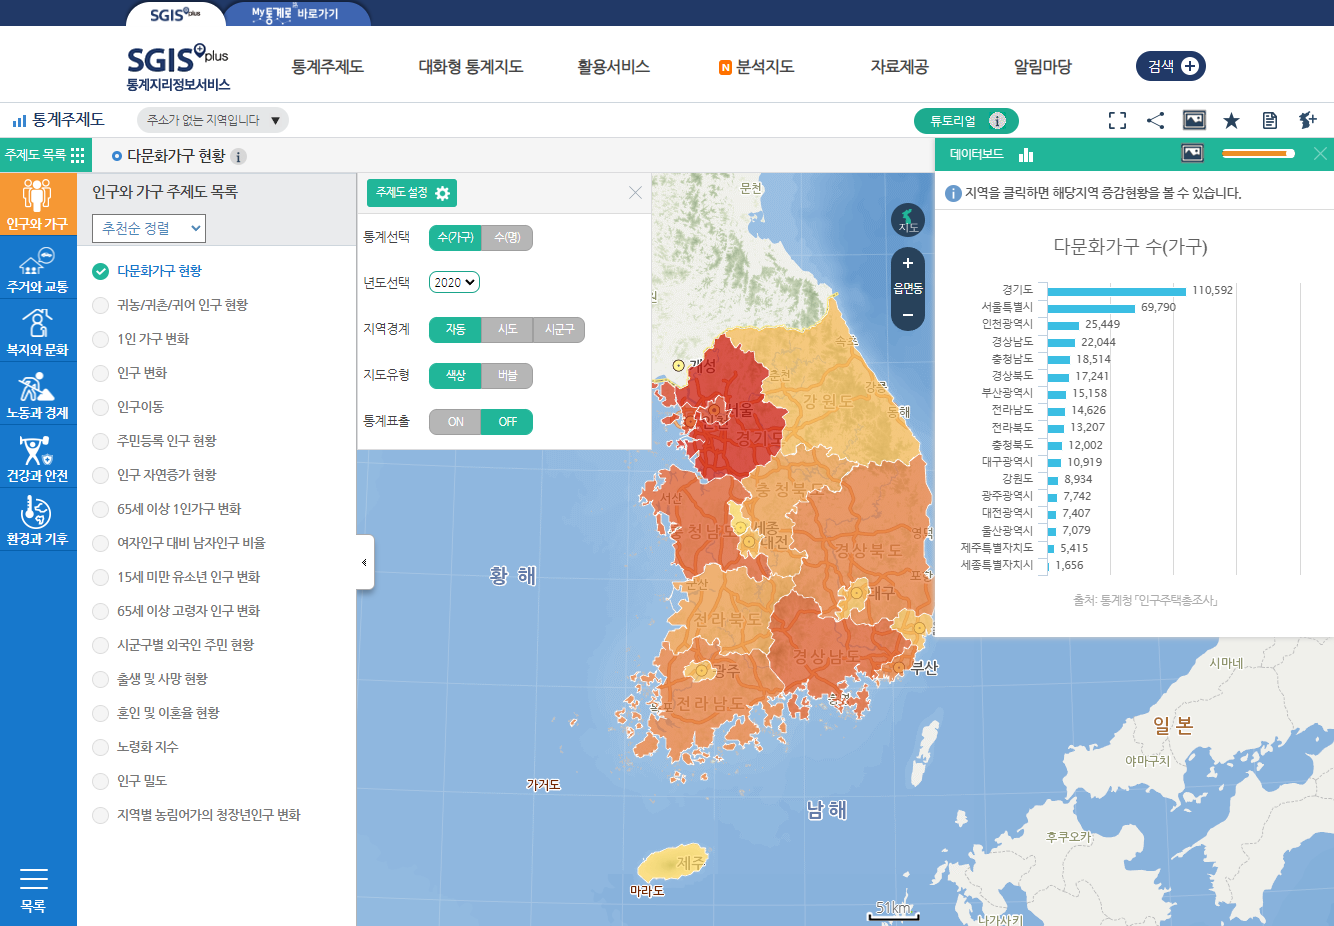
Task: Capture the map with the screenshot icon
Action: pos(1193,120)
